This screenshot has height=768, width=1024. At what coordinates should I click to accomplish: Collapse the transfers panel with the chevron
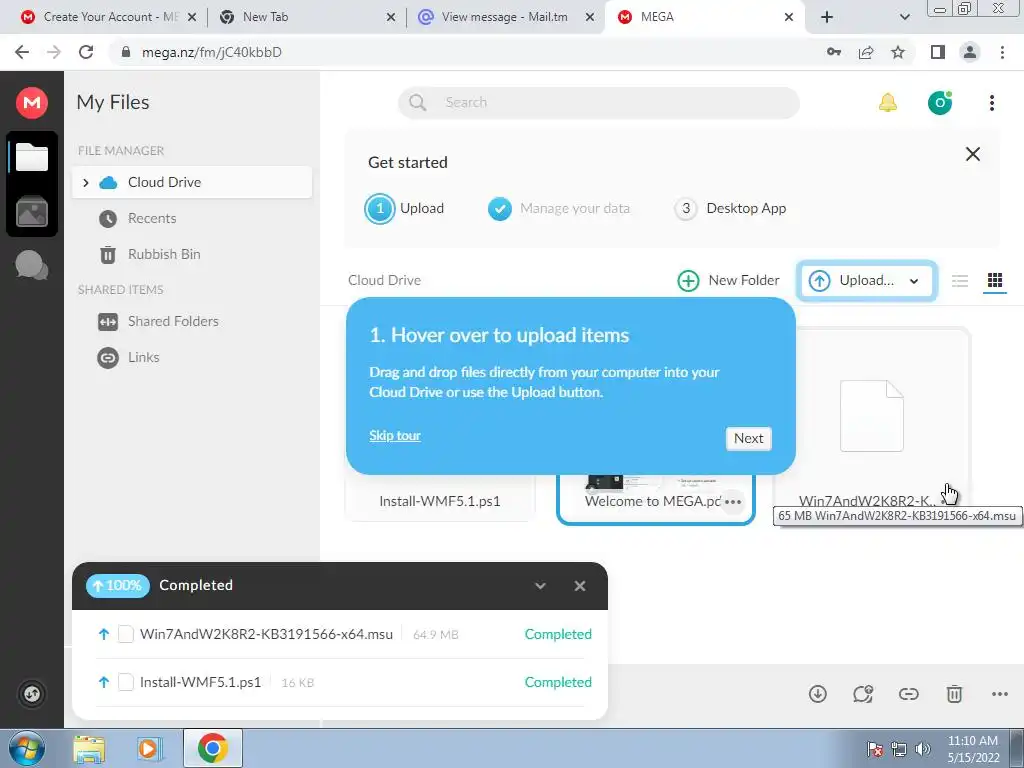[540, 586]
